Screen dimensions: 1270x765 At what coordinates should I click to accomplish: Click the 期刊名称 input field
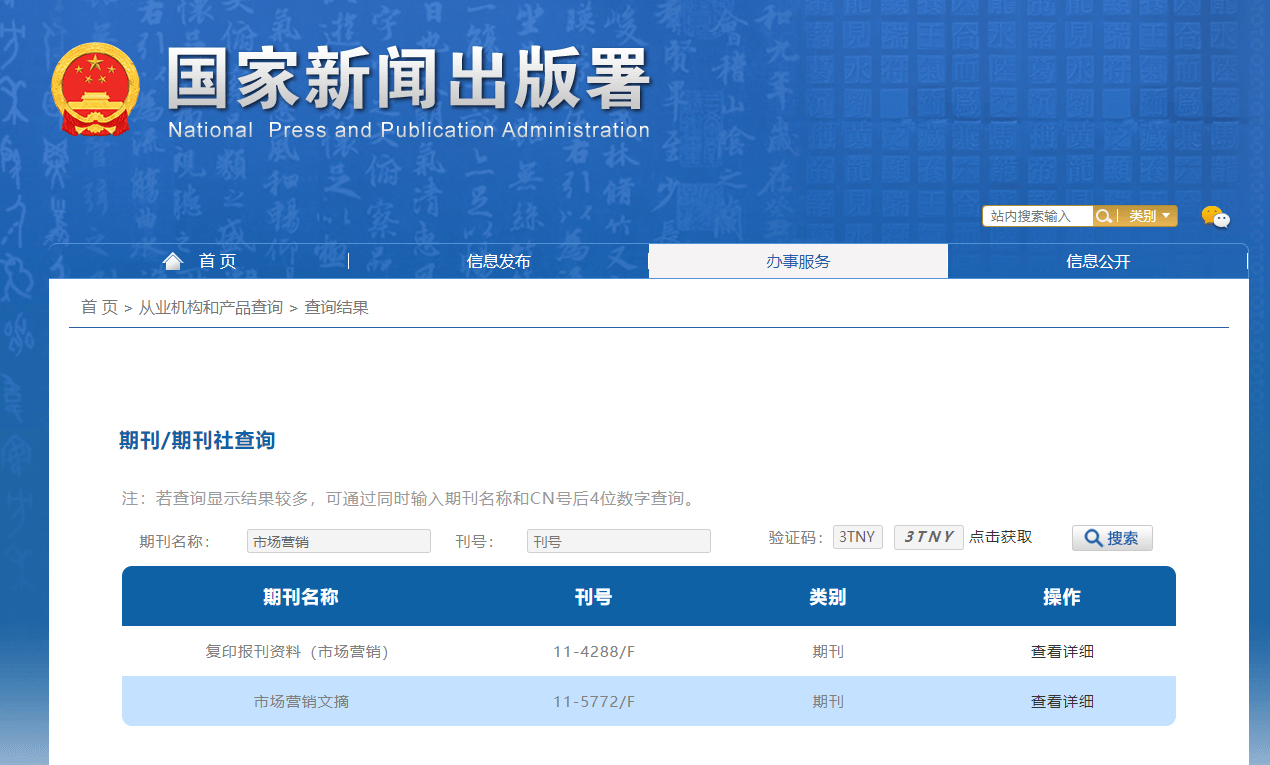[x=339, y=541]
